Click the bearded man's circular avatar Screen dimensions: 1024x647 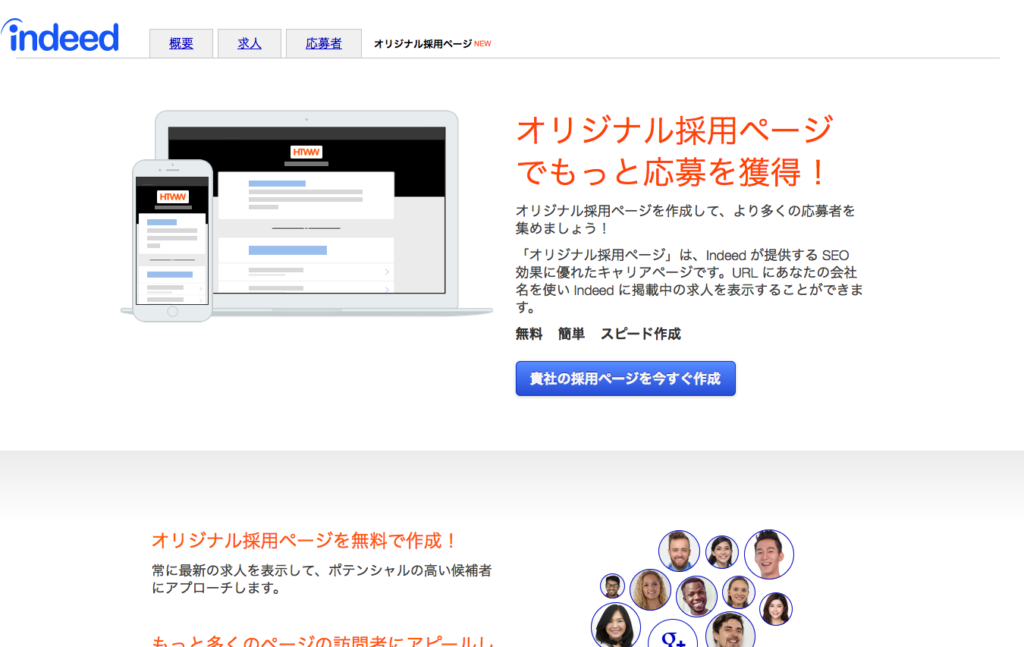point(679,551)
